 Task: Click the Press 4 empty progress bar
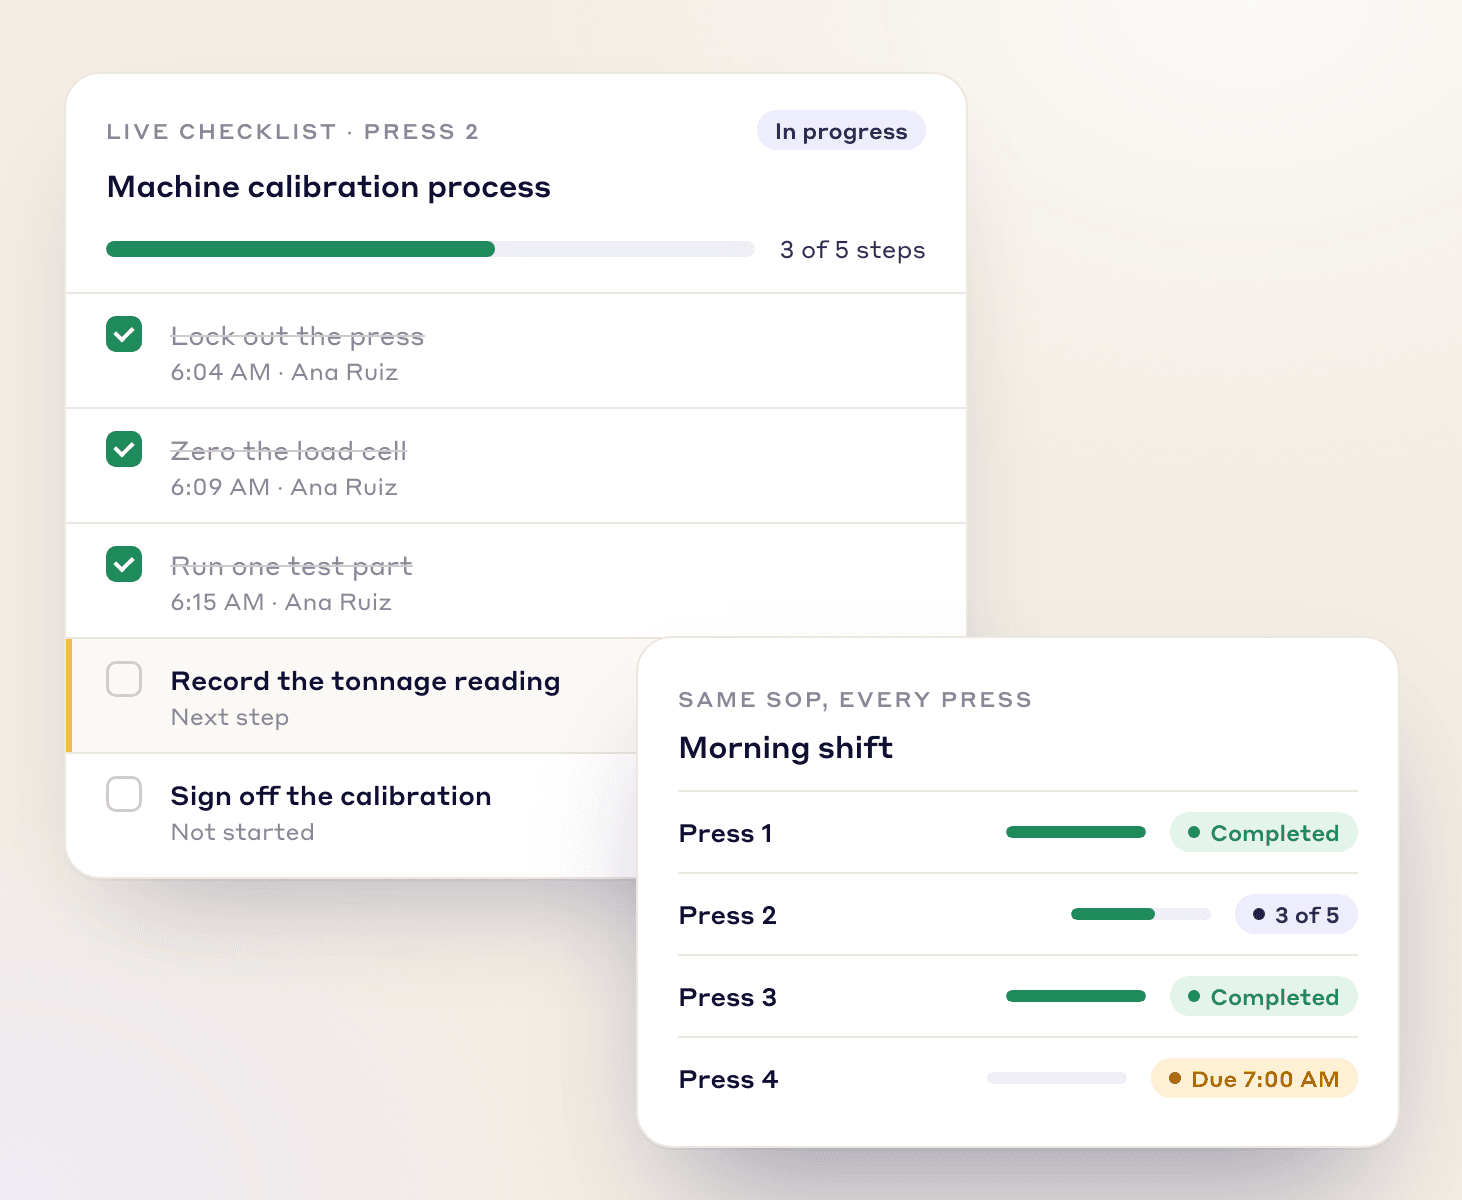[1057, 1078]
